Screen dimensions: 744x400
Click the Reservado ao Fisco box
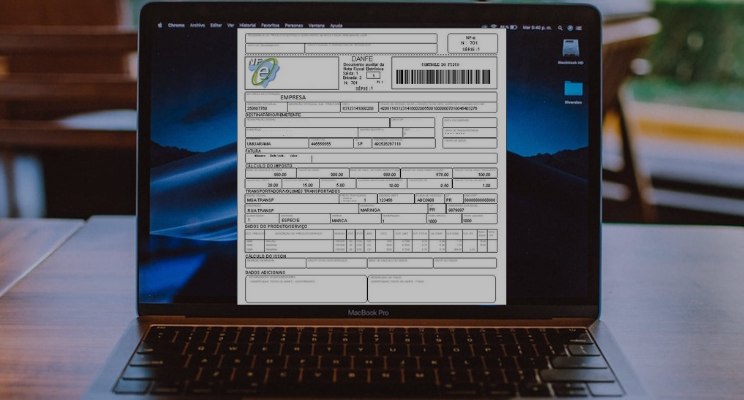pos(432,288)
